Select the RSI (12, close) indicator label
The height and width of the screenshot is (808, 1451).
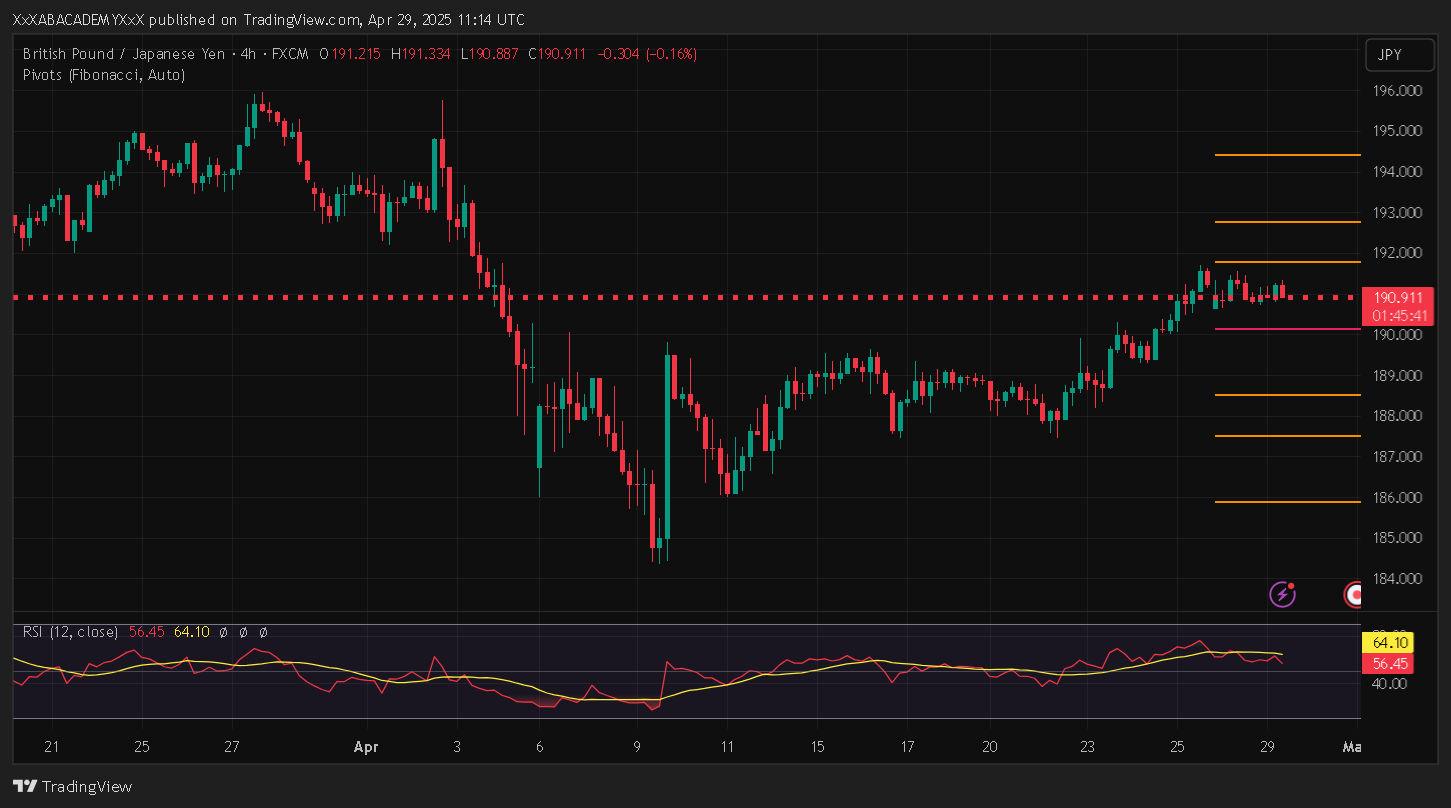70,632
